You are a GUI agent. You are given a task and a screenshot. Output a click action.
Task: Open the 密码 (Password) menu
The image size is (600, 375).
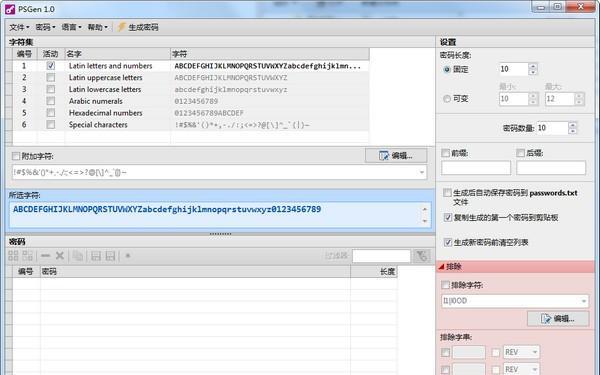point(45,27)
